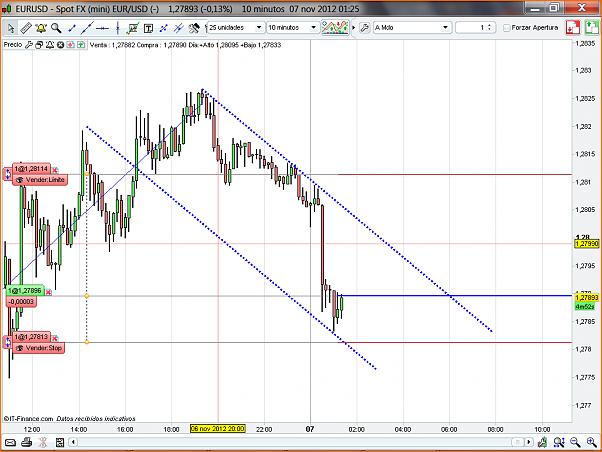Screen dimensions: 602x452
Task: Cancel the 1@1,27813 sell stop order
Action: (x=55, y=338)
